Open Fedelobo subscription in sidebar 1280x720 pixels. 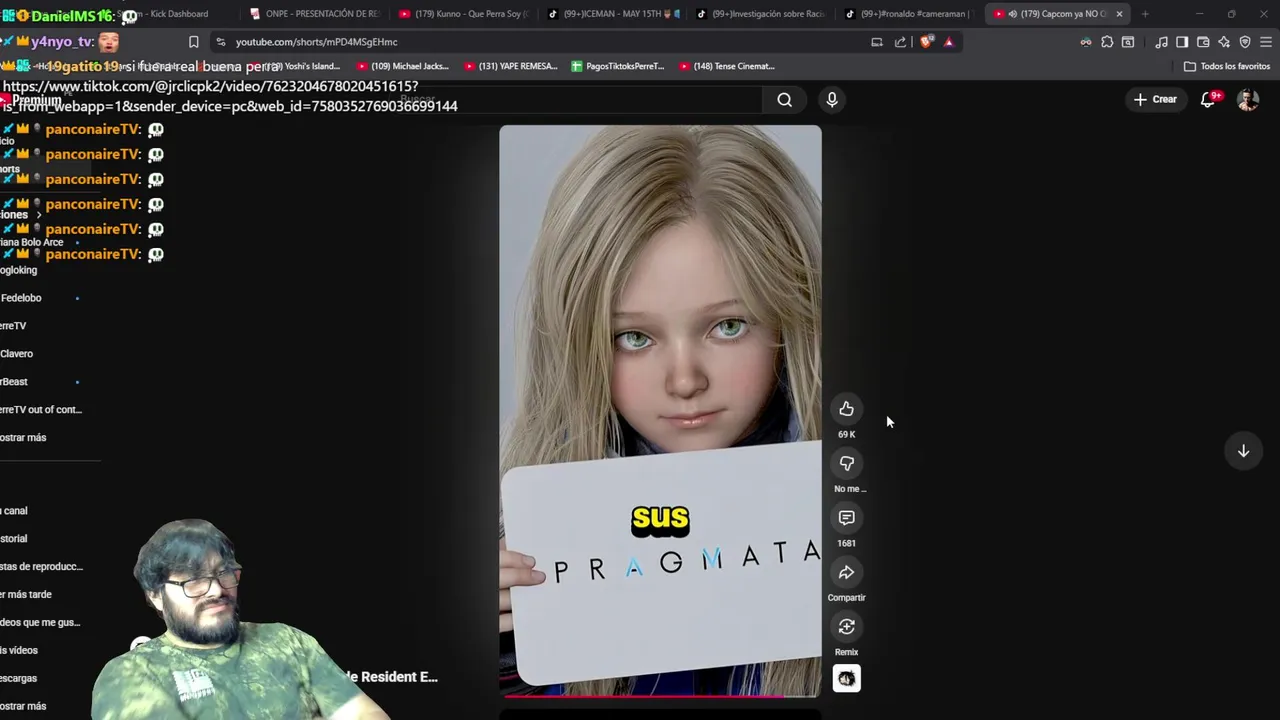tap(21, 298)
